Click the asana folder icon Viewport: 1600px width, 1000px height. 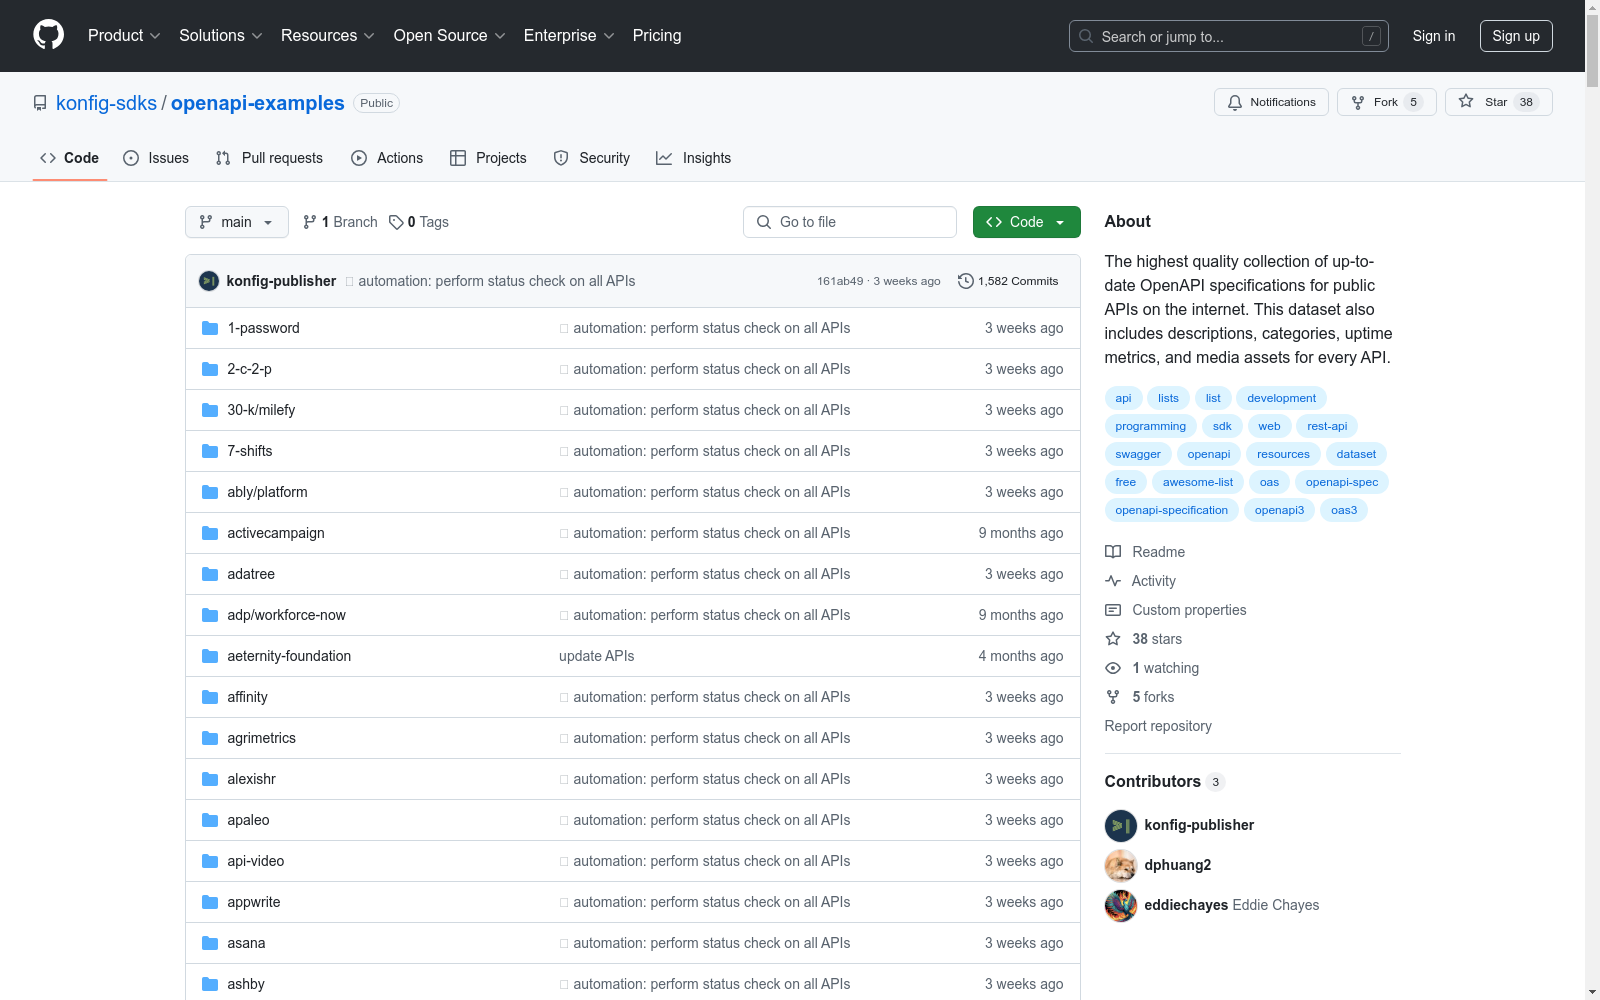(210, 943)
